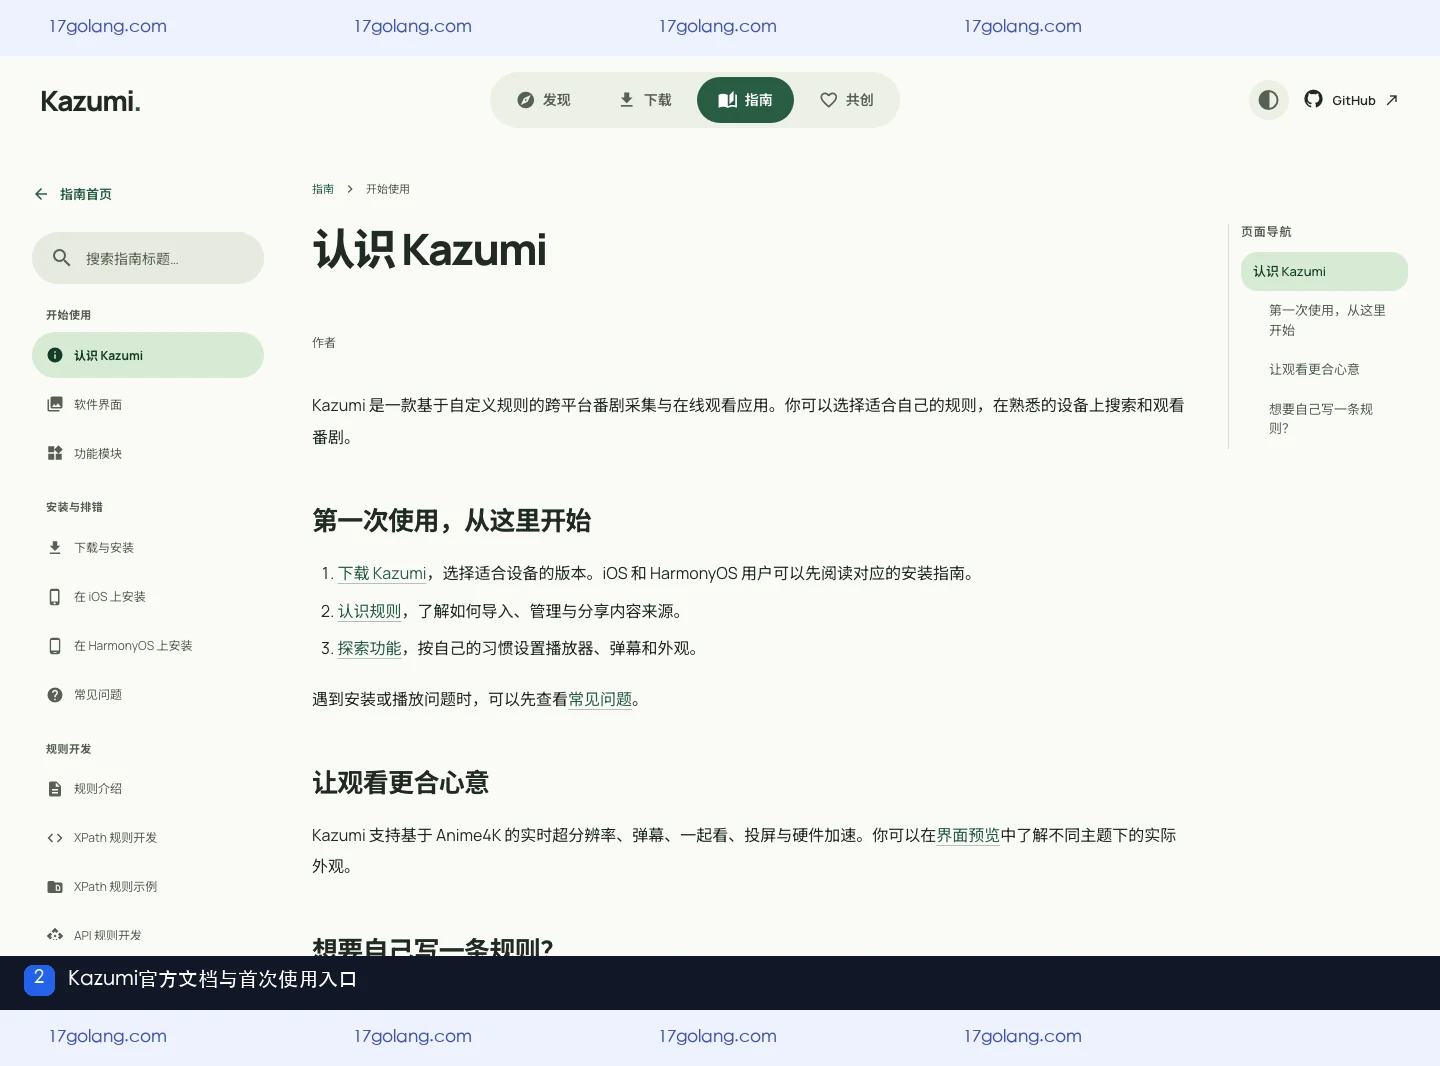Viewport: 1440px width, 1066px height.
Task: Click the phone icon beside 在 iOS 上安装
Action: pyautogui.click(x=55, y=597)
